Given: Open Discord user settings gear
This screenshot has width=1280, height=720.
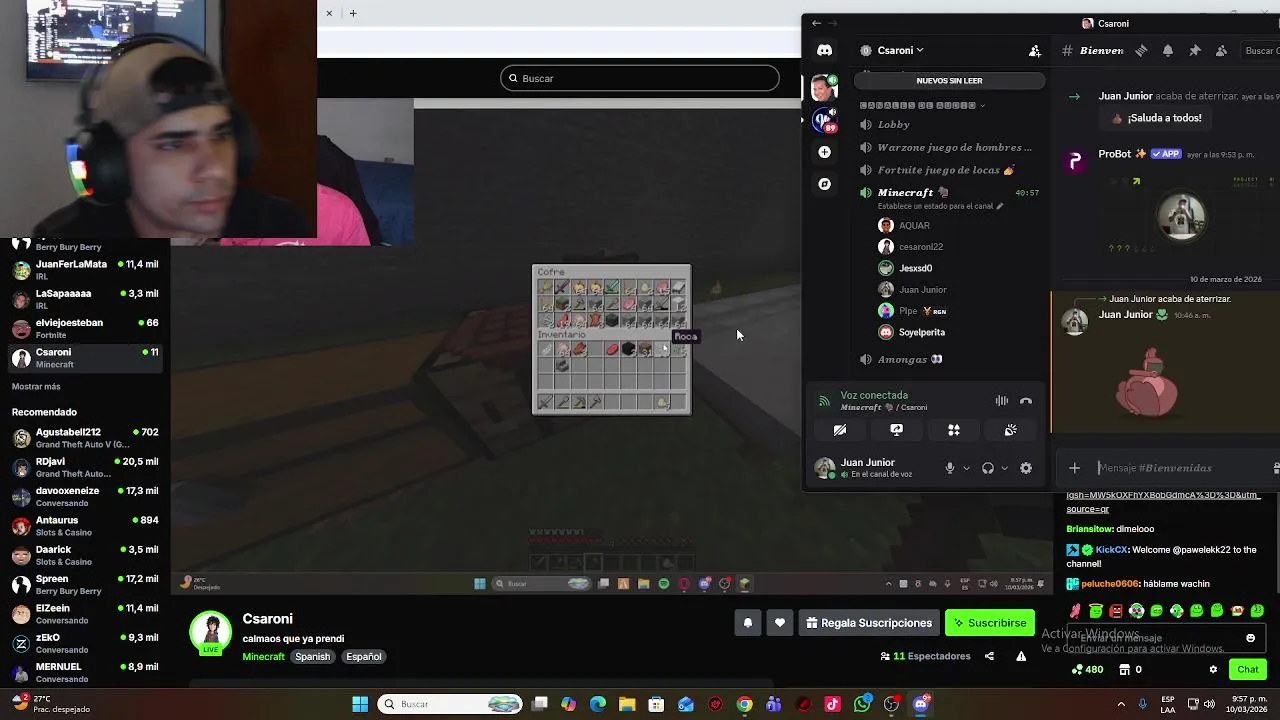Looking at the screenshot, I should point(1026,468).
